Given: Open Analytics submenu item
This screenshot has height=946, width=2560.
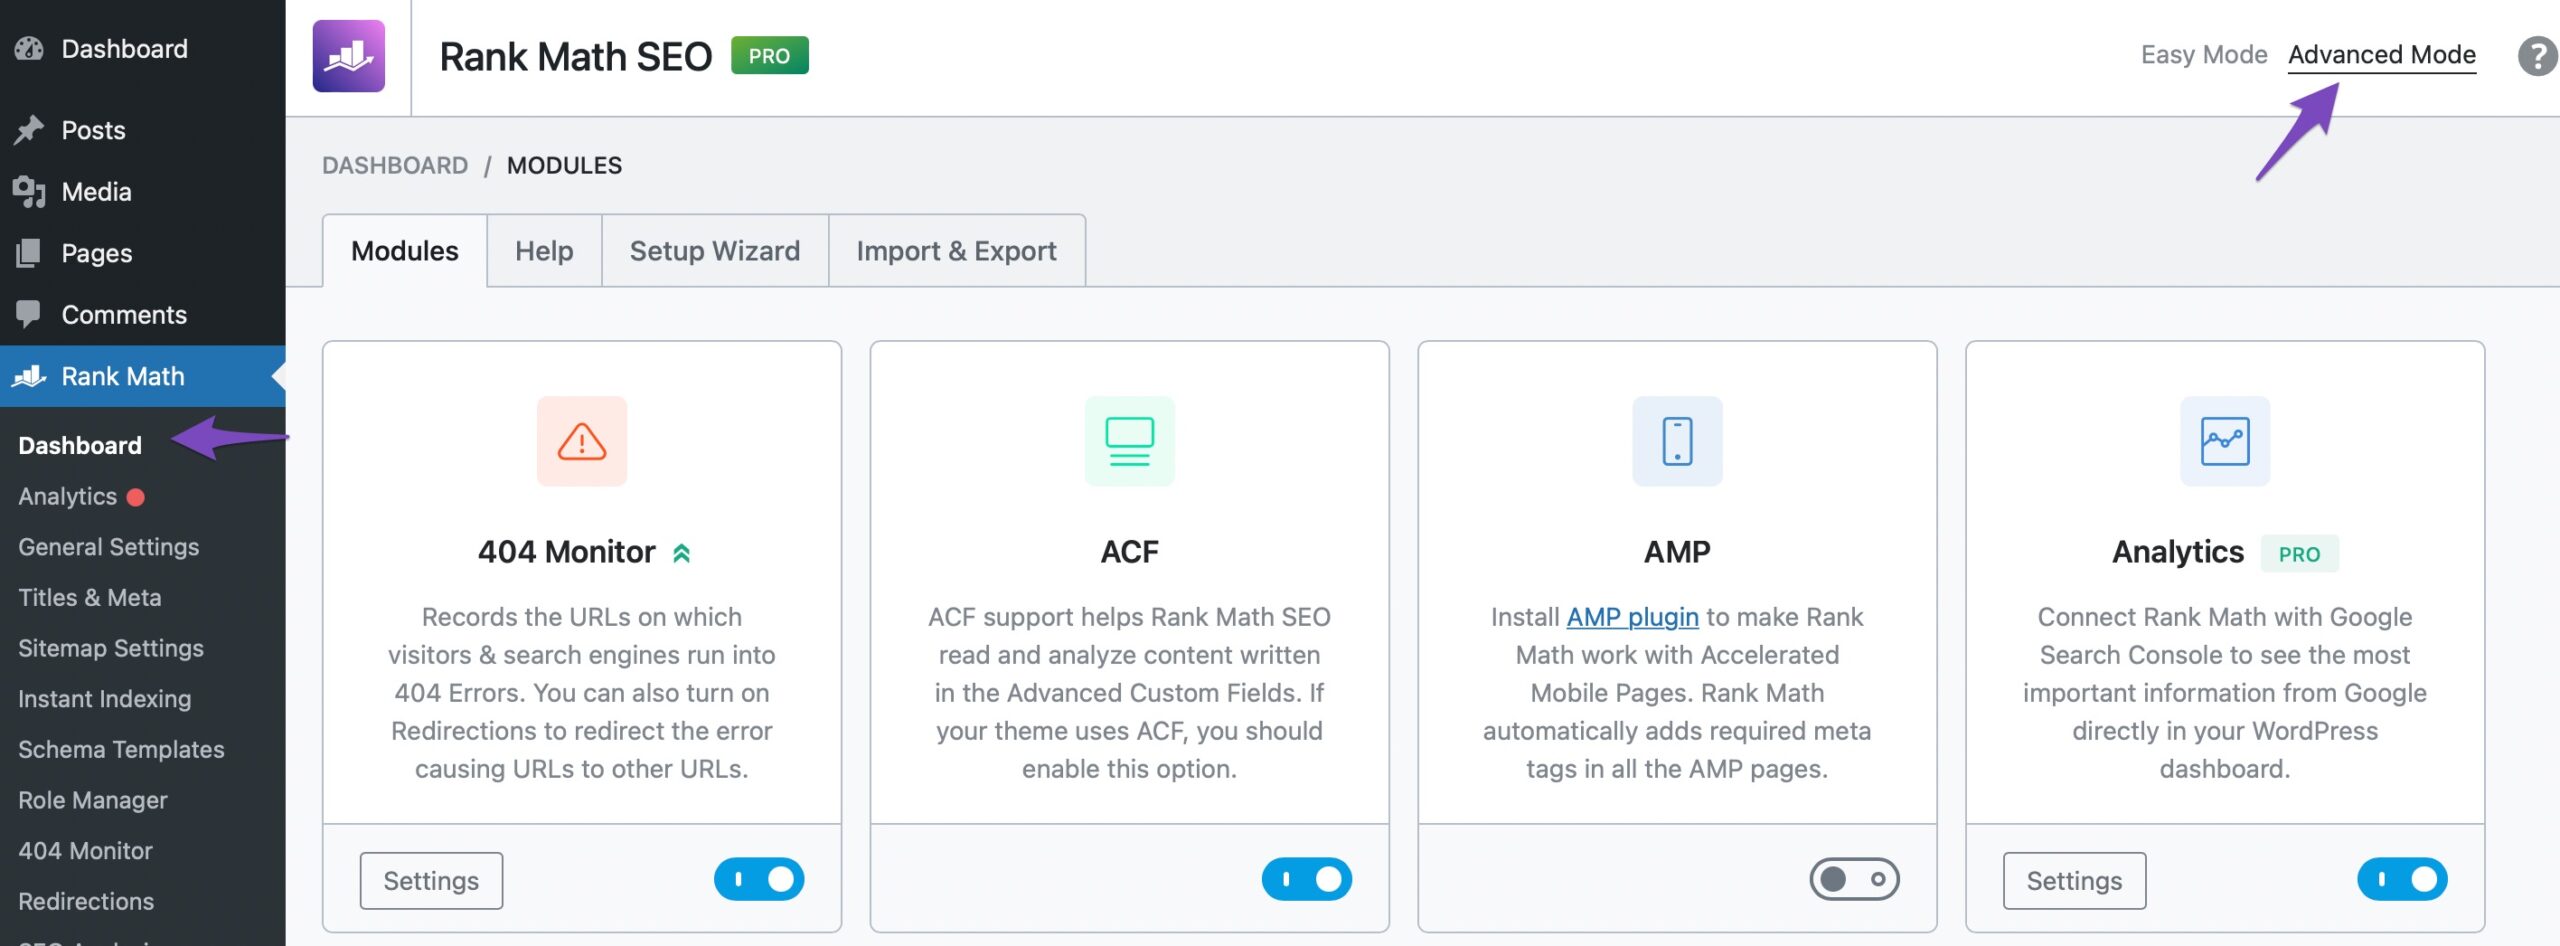Looking at the screenshot, I should (x=68, y=496).
